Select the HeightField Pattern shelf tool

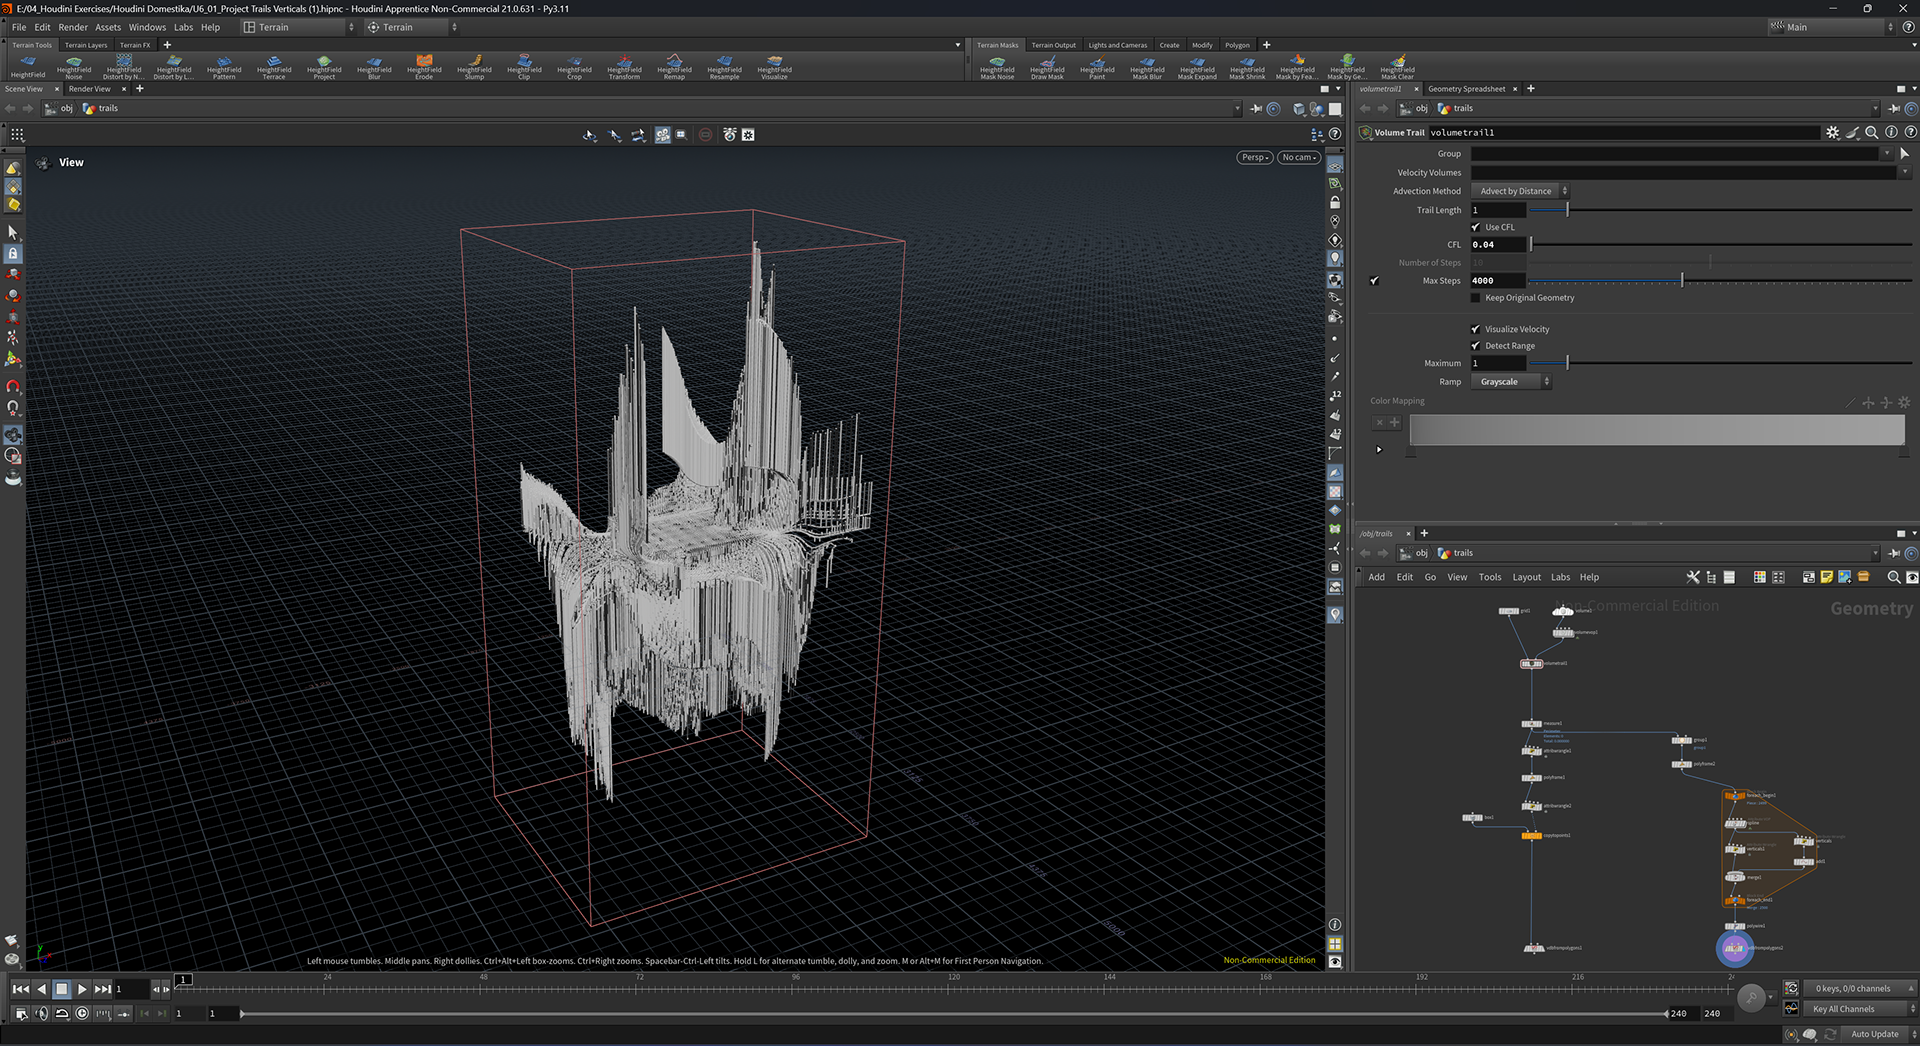224,67
